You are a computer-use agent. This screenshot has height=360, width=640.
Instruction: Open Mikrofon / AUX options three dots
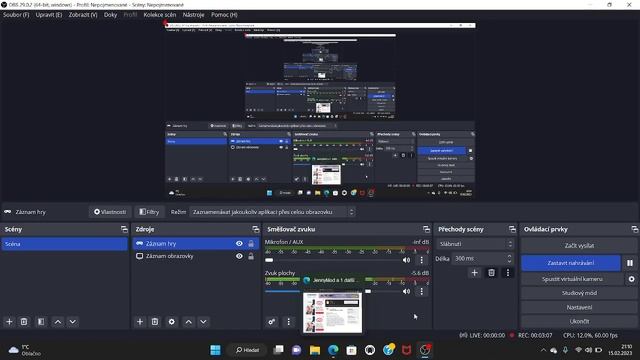pos(422,260)
